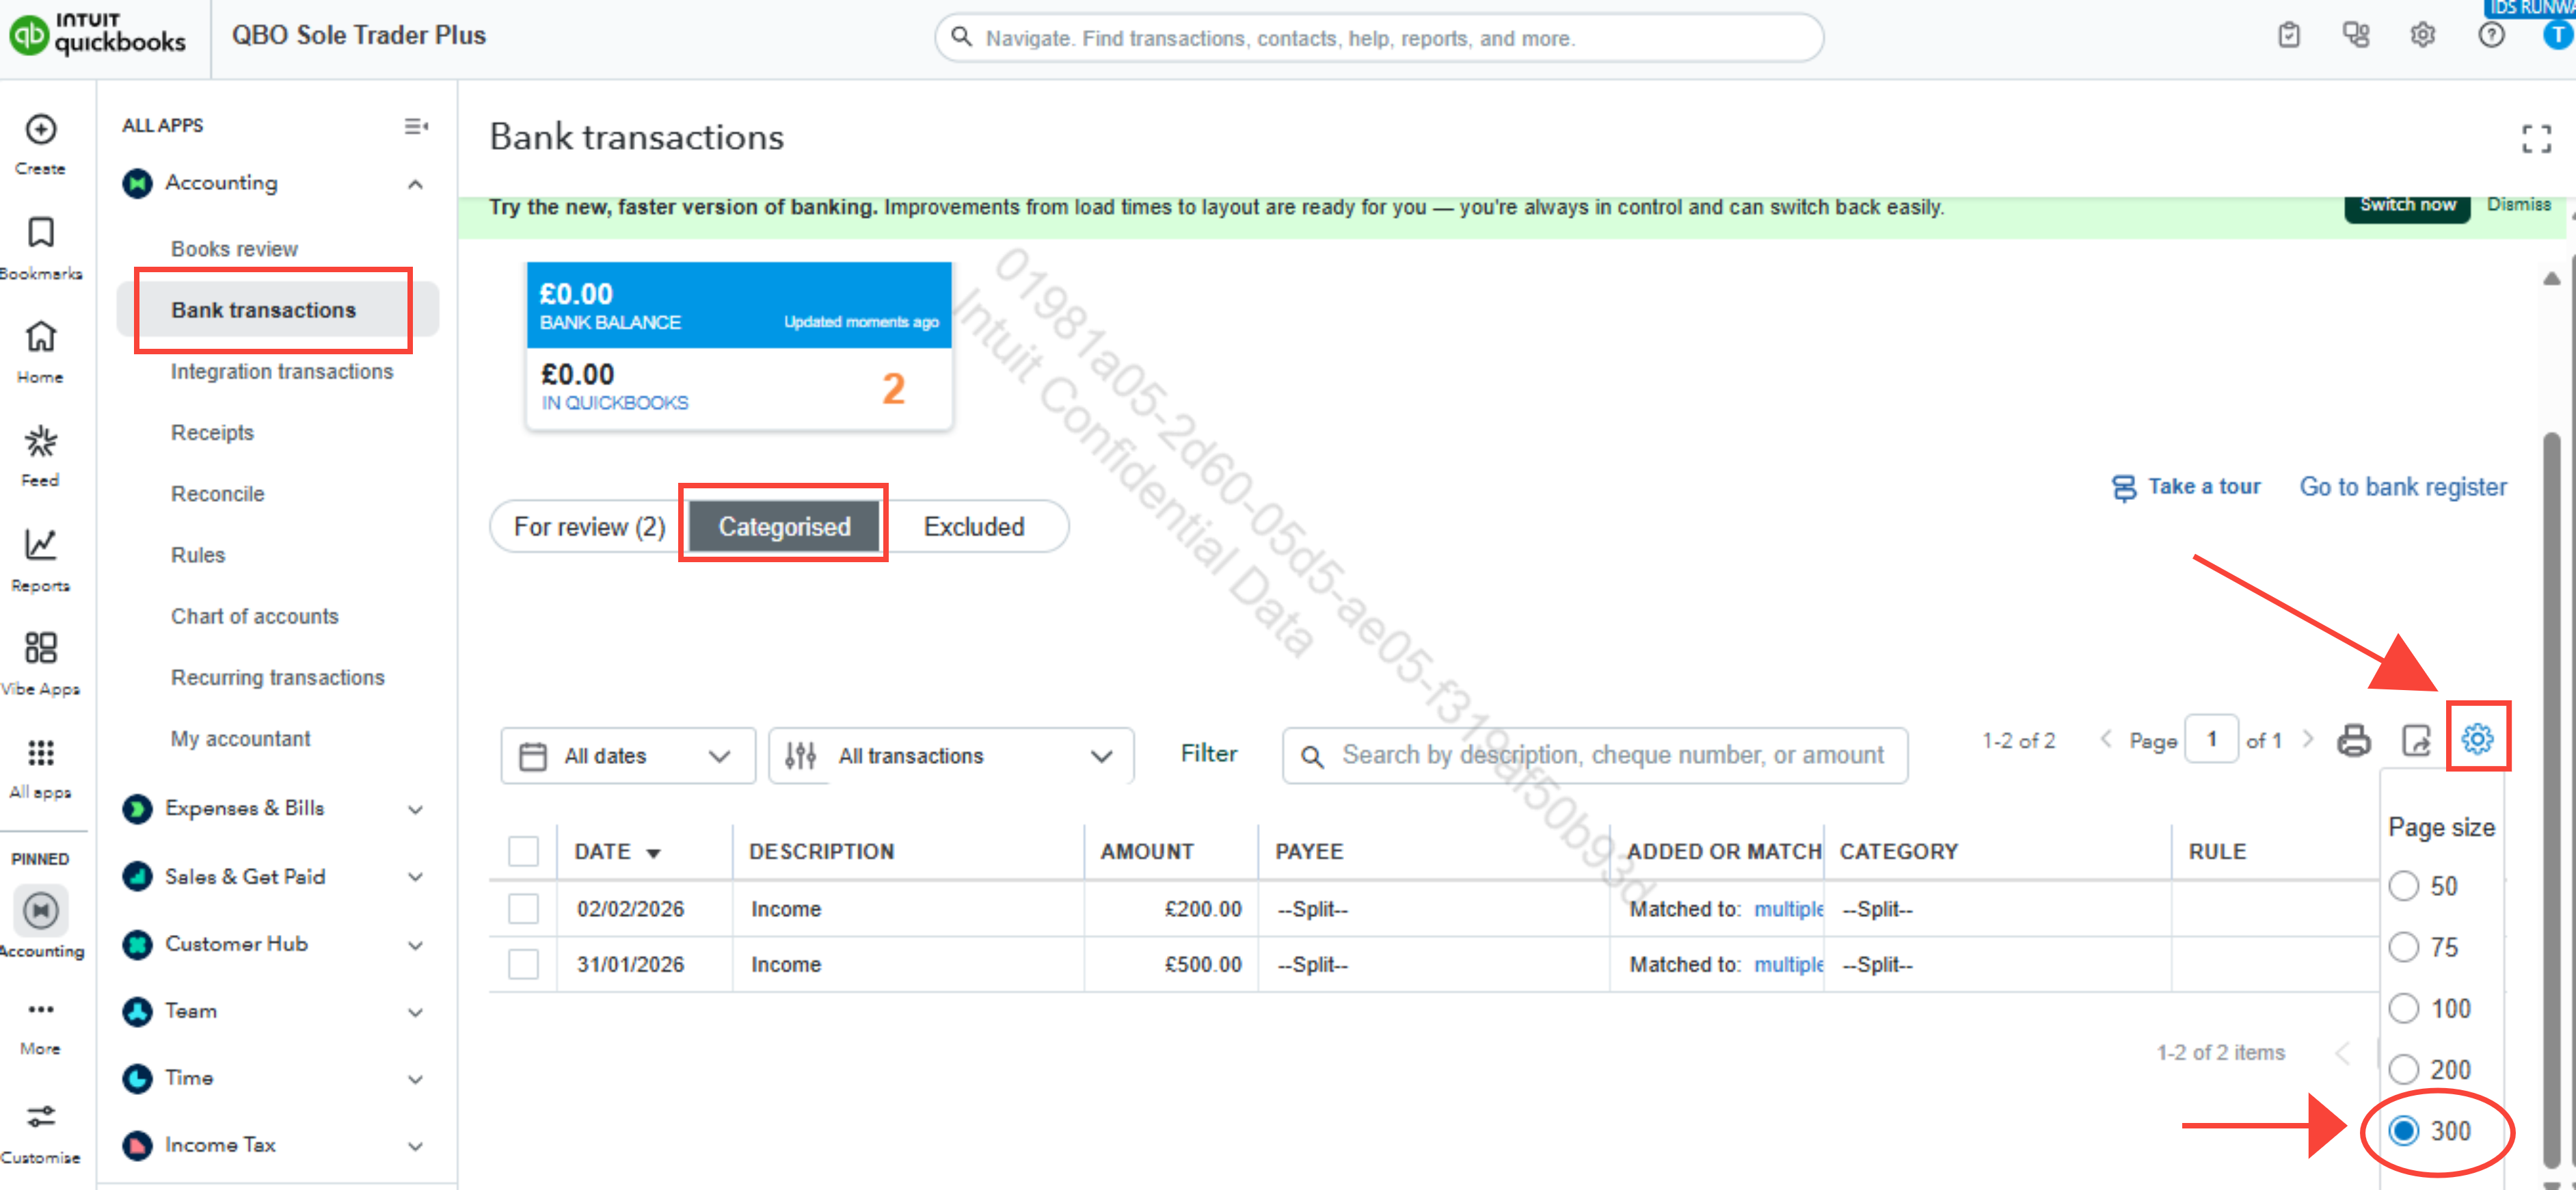Tick the checkbox for 02/02/2026 Income row
The image size is (2576, 1190).
click(523, 909)
